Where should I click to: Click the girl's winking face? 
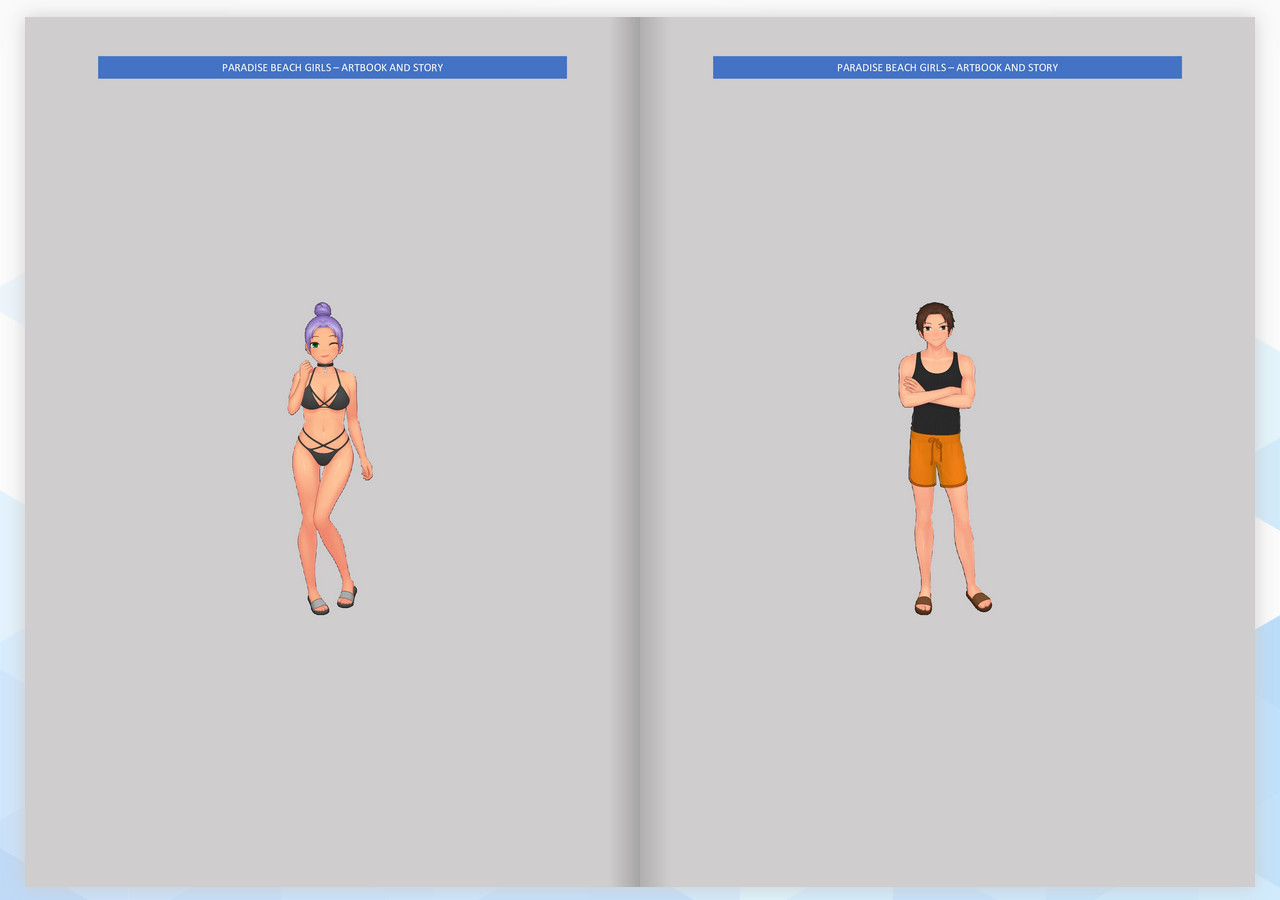pos(324,346)
